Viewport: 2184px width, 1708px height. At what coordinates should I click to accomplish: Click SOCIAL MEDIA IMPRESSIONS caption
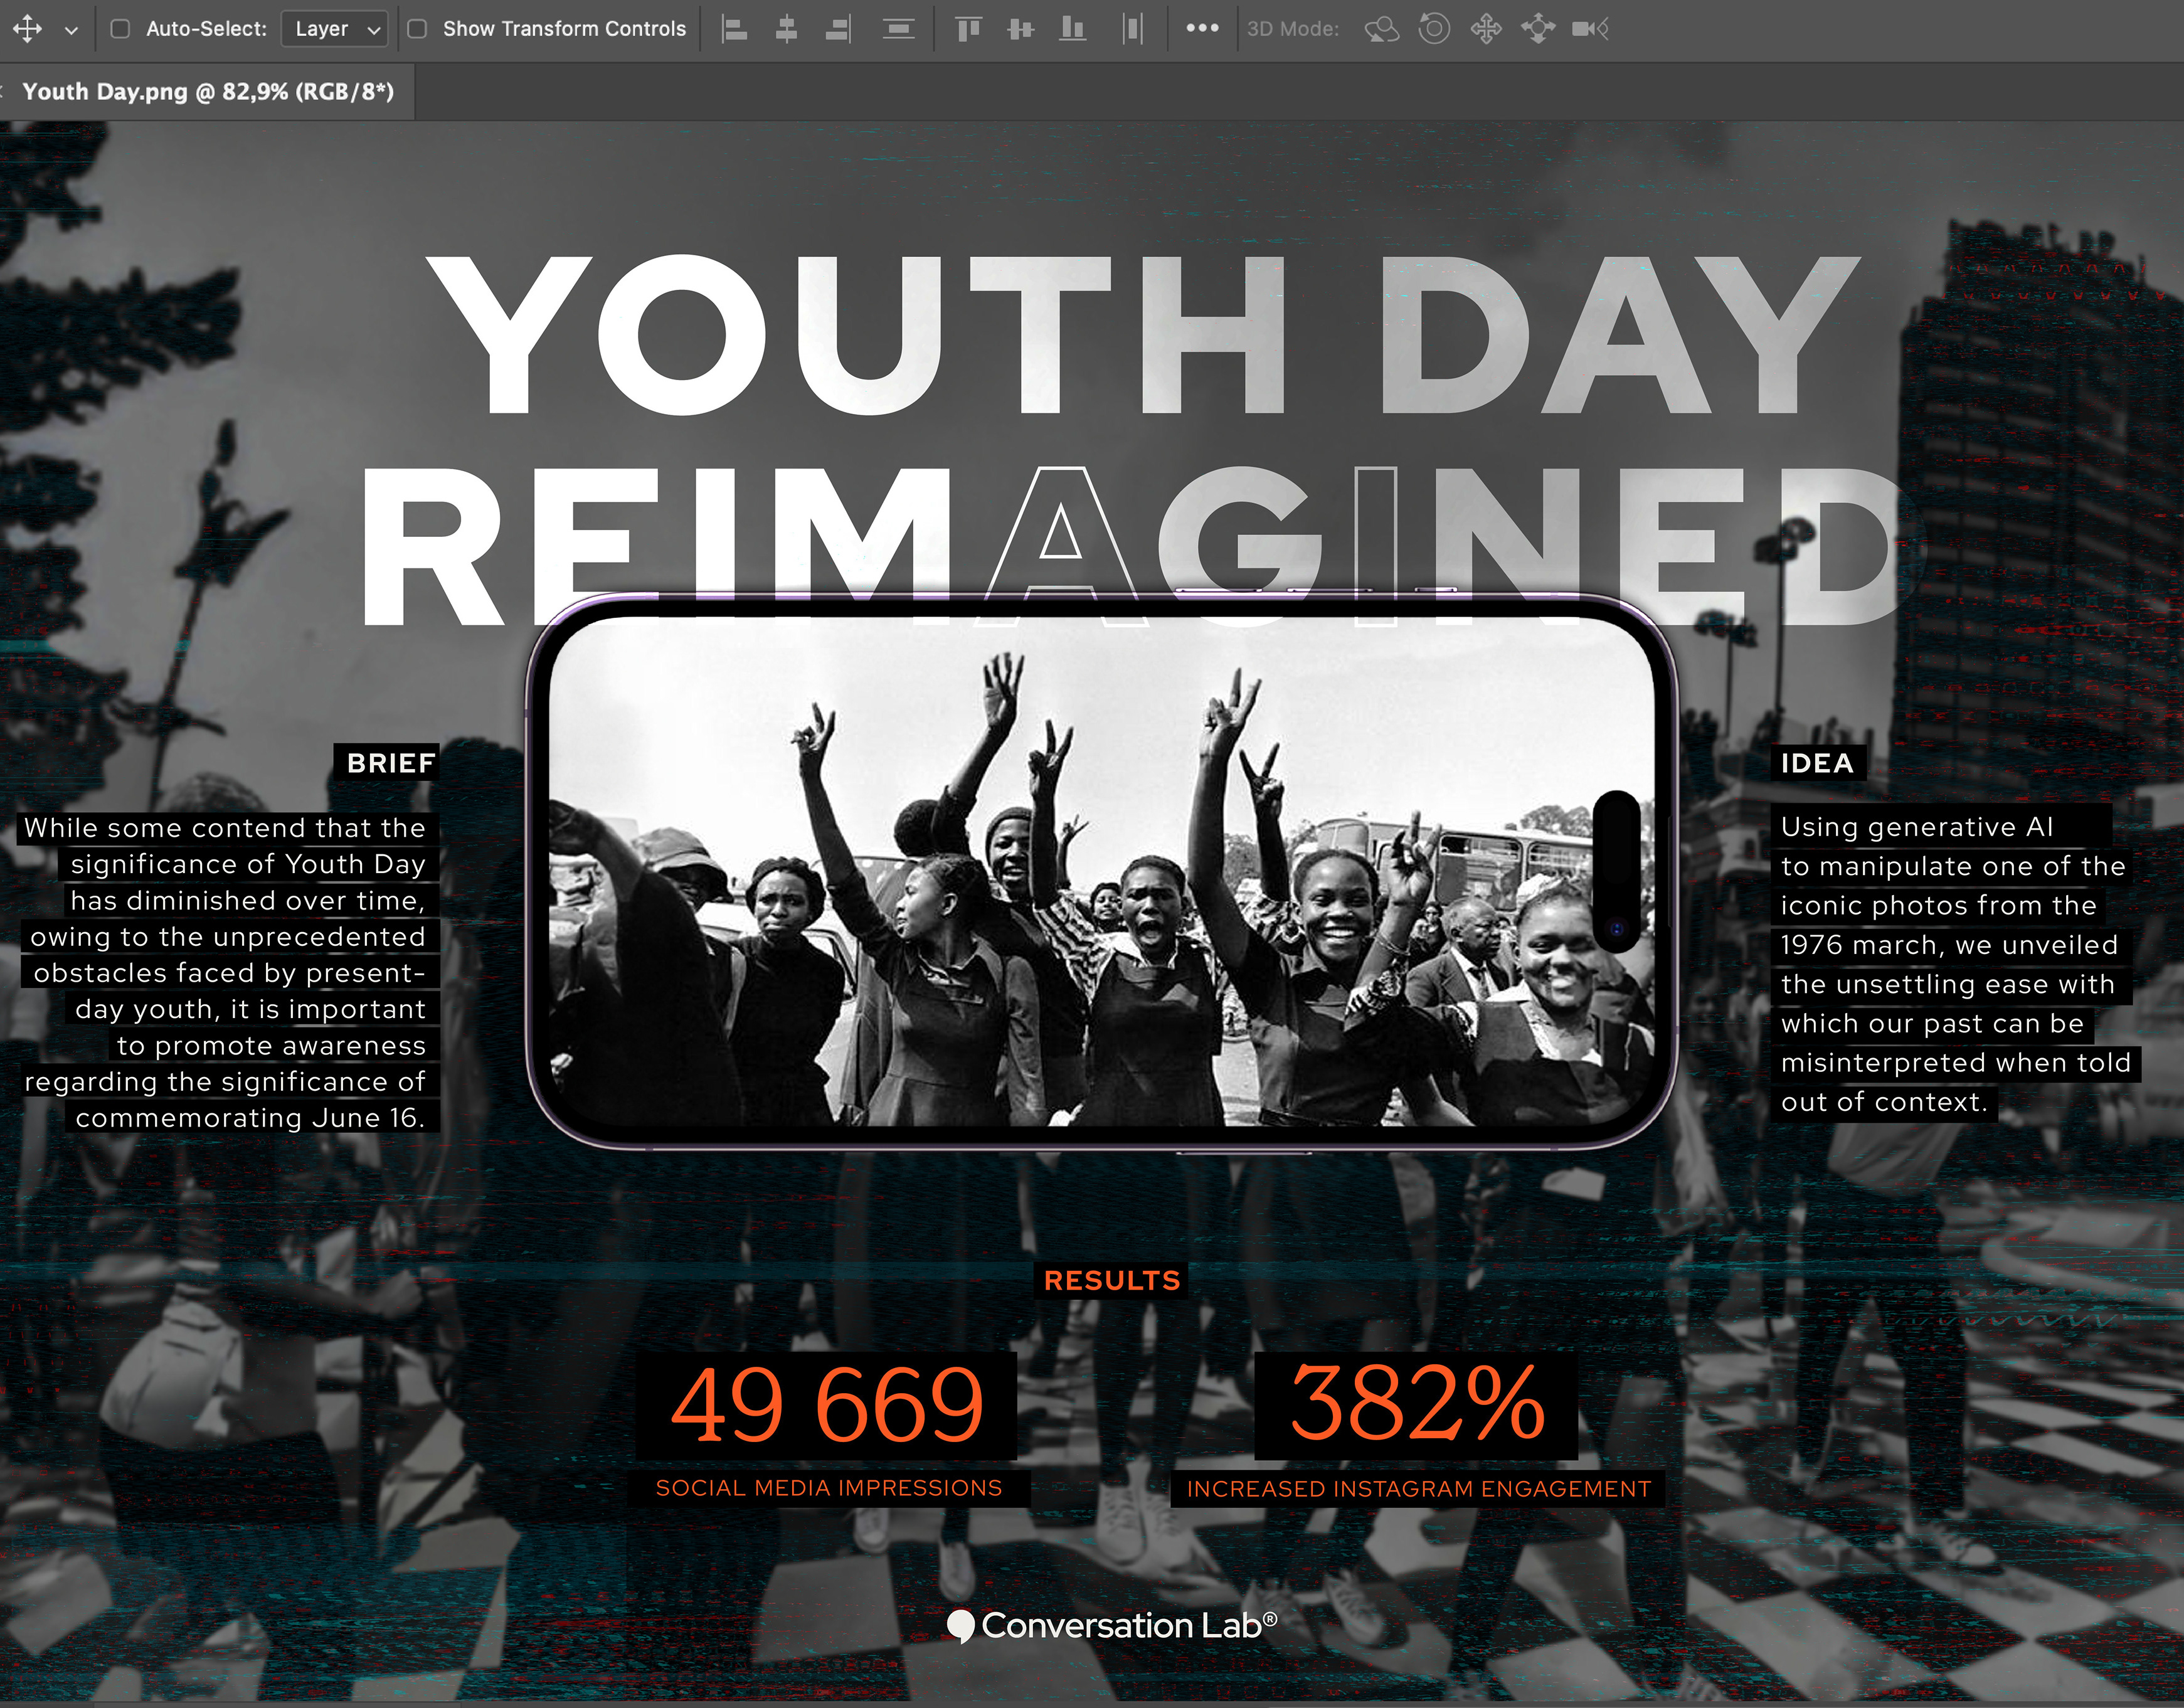pyautogui.click(x=829, y=1488)
